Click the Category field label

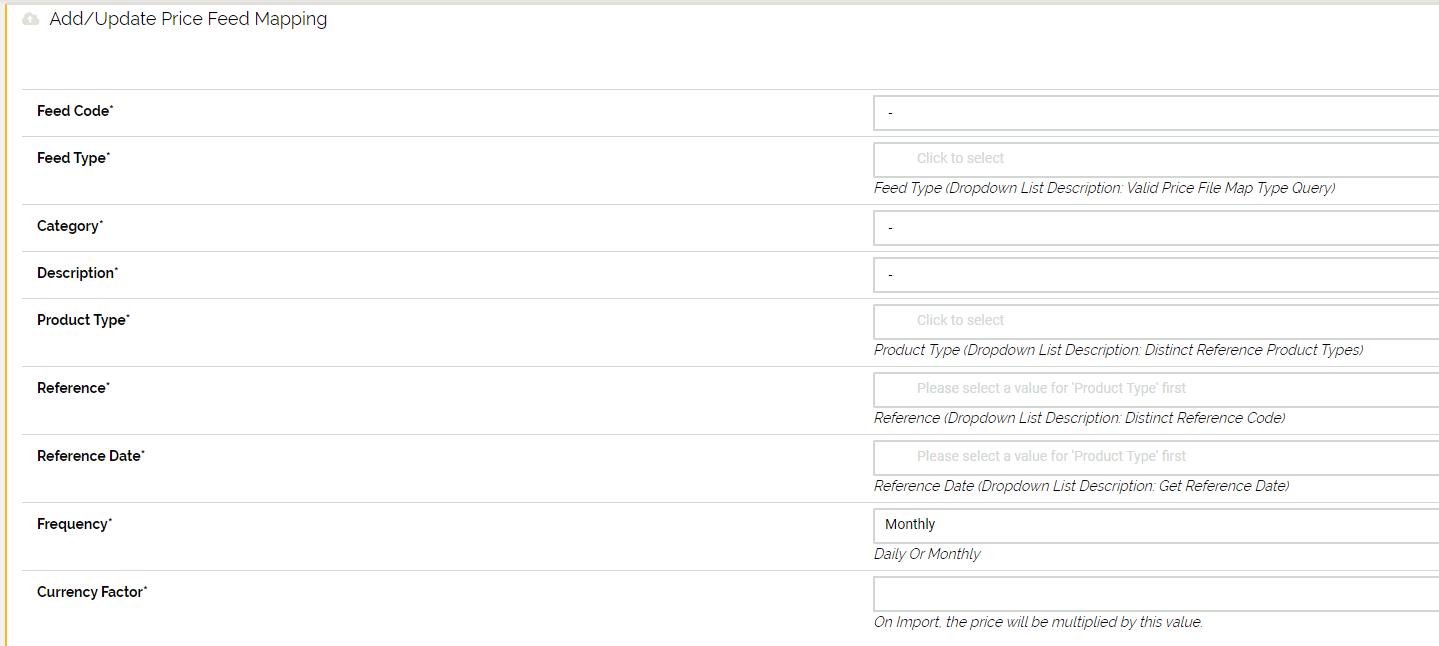(x=70, y=226)
